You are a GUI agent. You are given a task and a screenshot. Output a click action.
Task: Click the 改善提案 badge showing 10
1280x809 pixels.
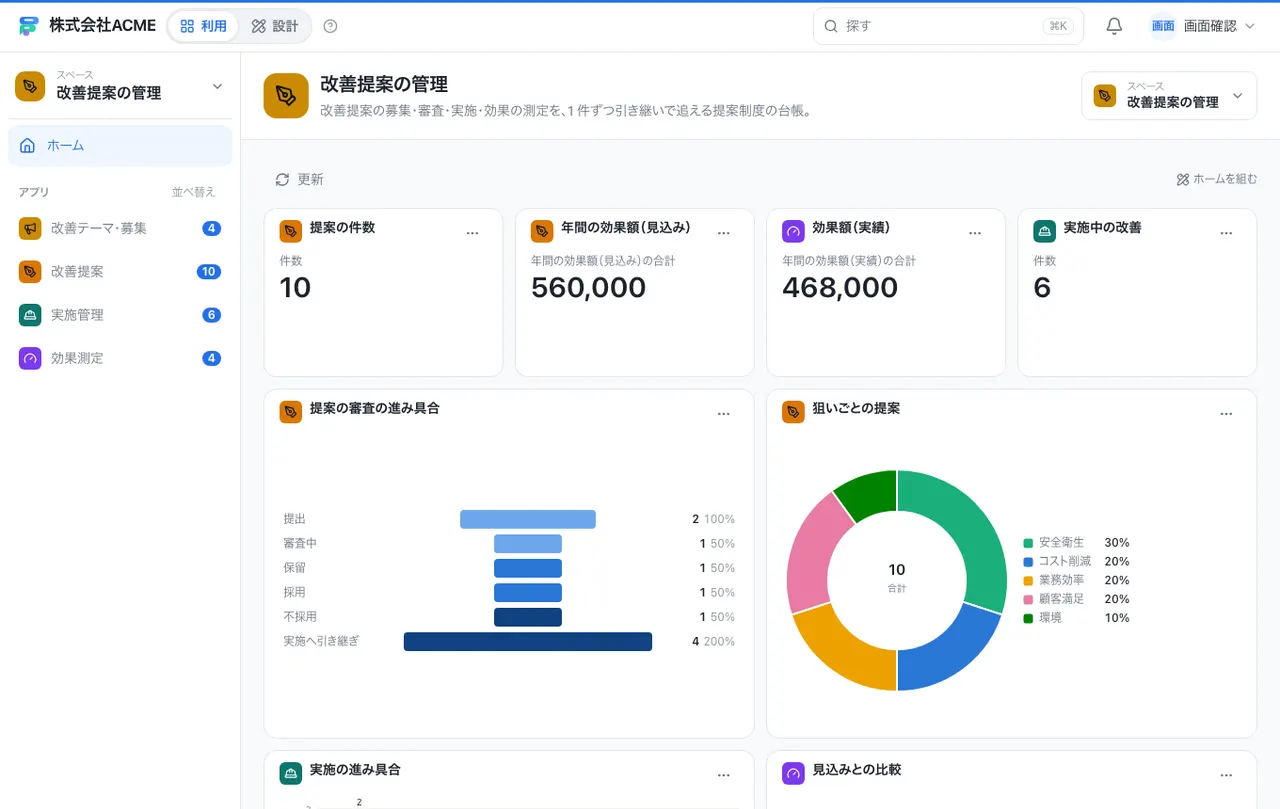pyautogui.click(x=209, y=272)
